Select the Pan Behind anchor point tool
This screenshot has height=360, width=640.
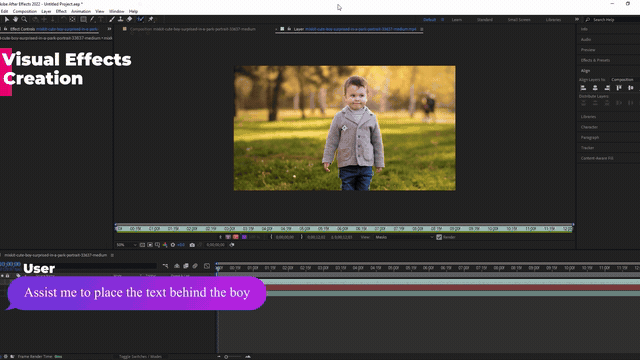point(72,19)
